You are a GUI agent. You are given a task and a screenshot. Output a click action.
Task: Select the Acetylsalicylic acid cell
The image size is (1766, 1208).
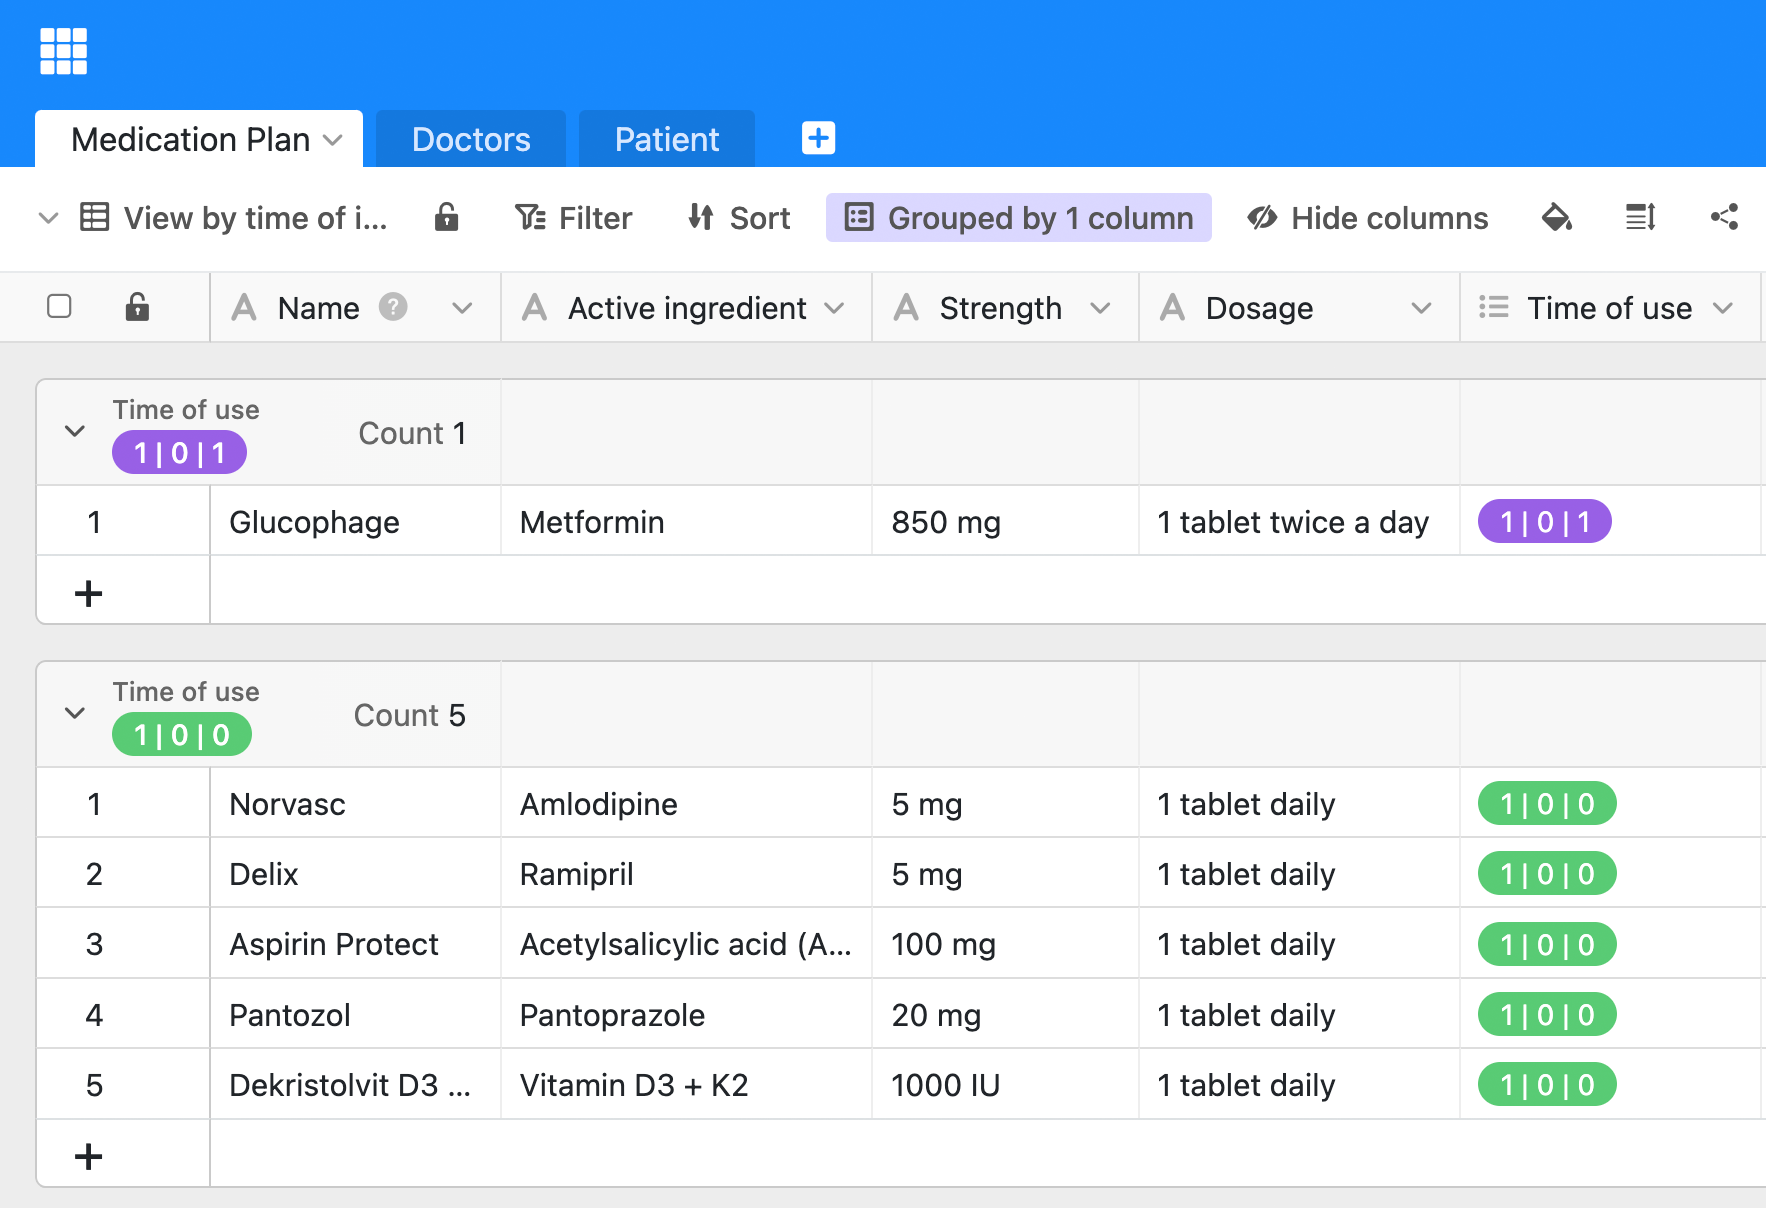click(x=686, y=943)
